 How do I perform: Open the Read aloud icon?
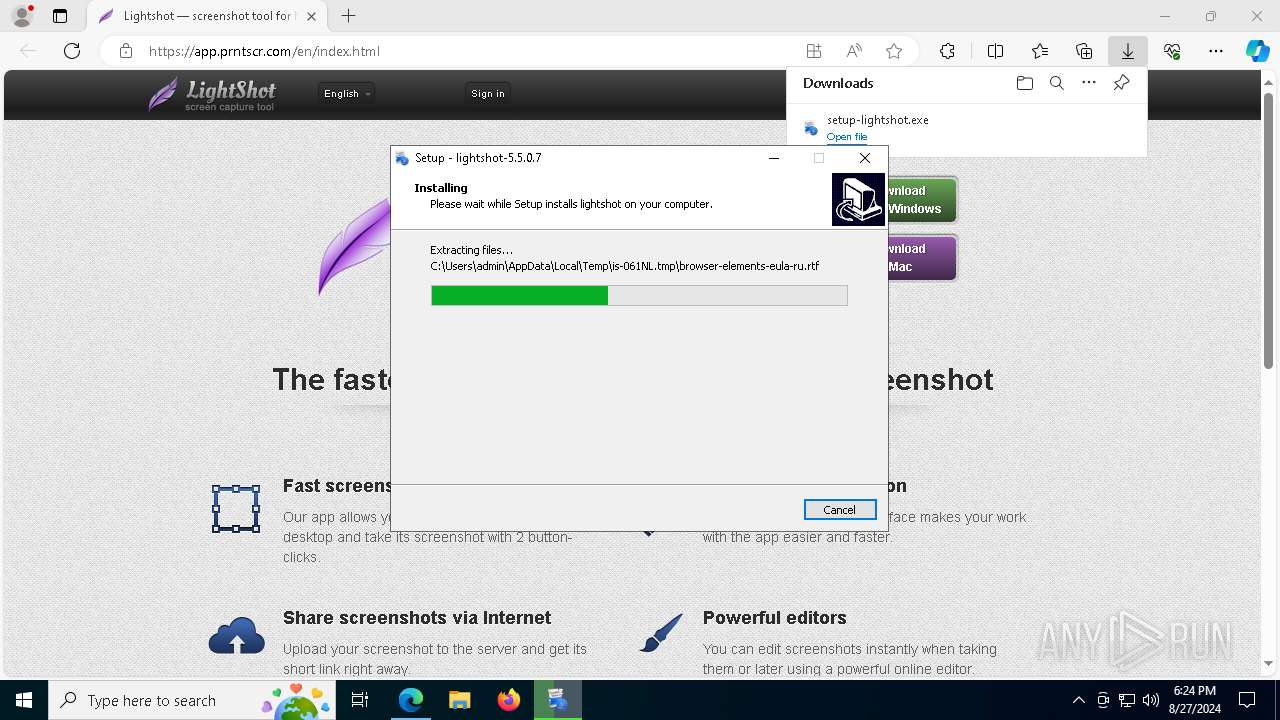pyautogui.click(x=854, y=51)
